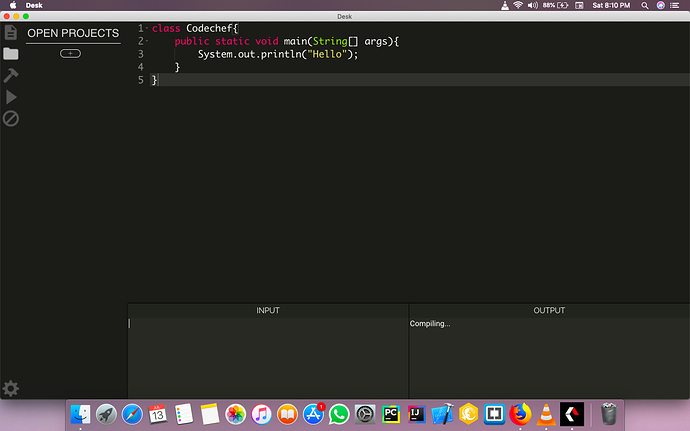Click inside the INPUT text area
The height and width of the screenshot is (431, 690).
tap(268, 357)
